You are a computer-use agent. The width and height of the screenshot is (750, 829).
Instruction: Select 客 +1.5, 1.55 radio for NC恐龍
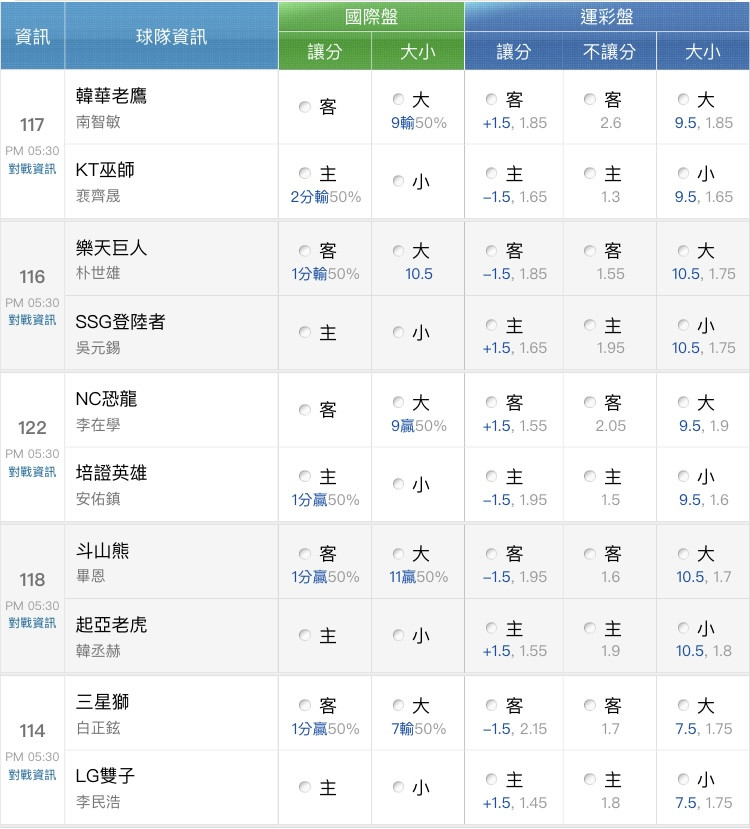492,402
